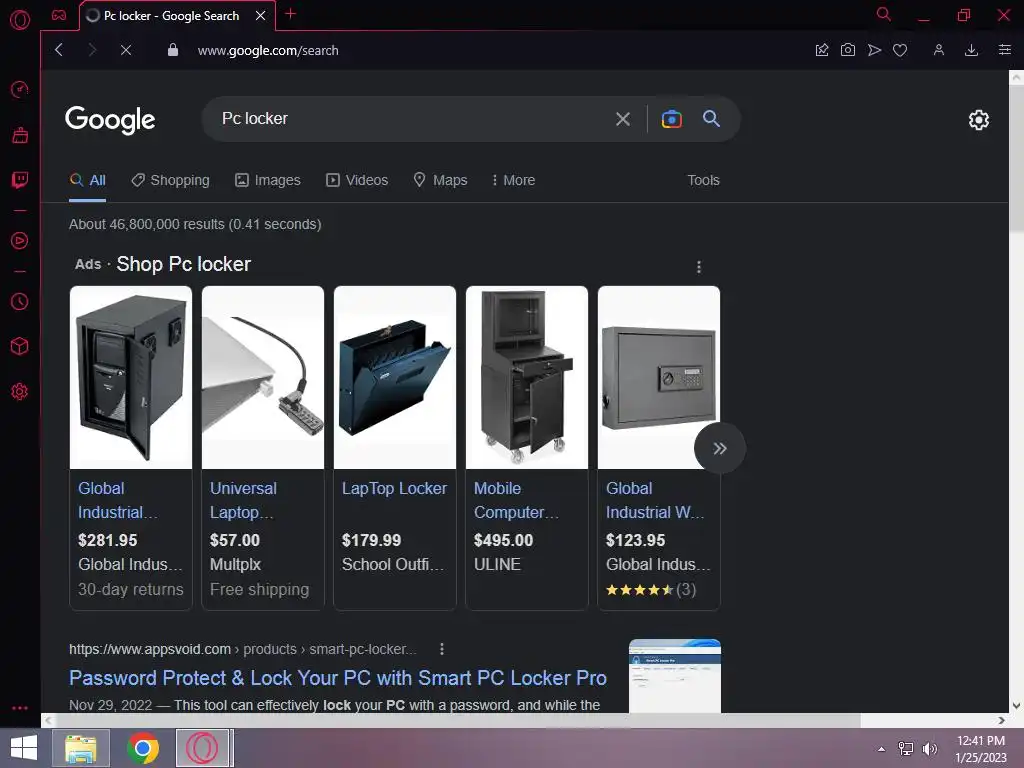Stop loading the page

coord(126,50)
